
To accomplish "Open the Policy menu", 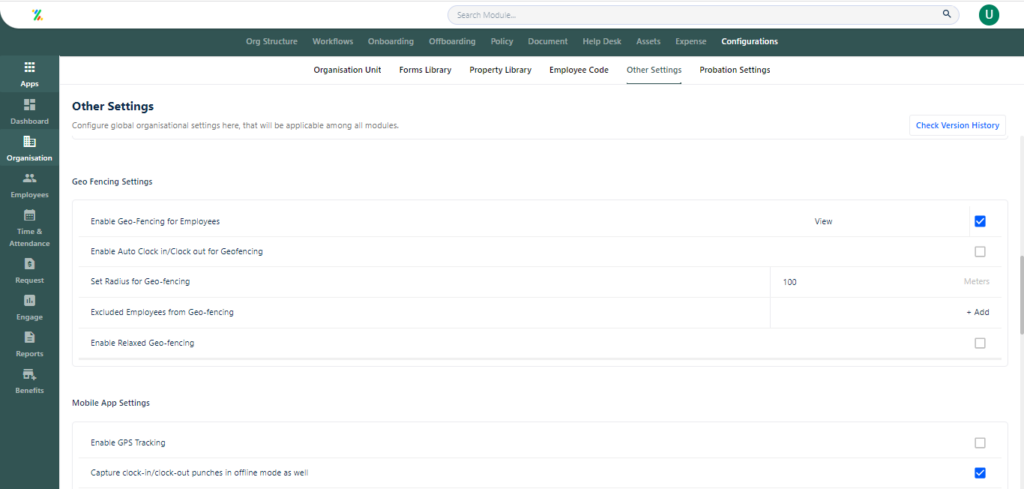I will click(502, 41).
